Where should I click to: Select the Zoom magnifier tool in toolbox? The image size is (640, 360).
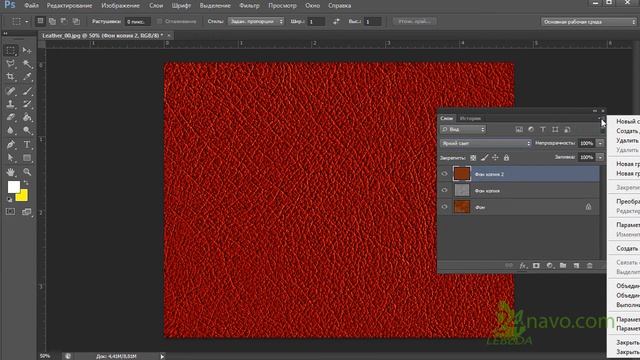pyautogui.click(x=27, y=172)
